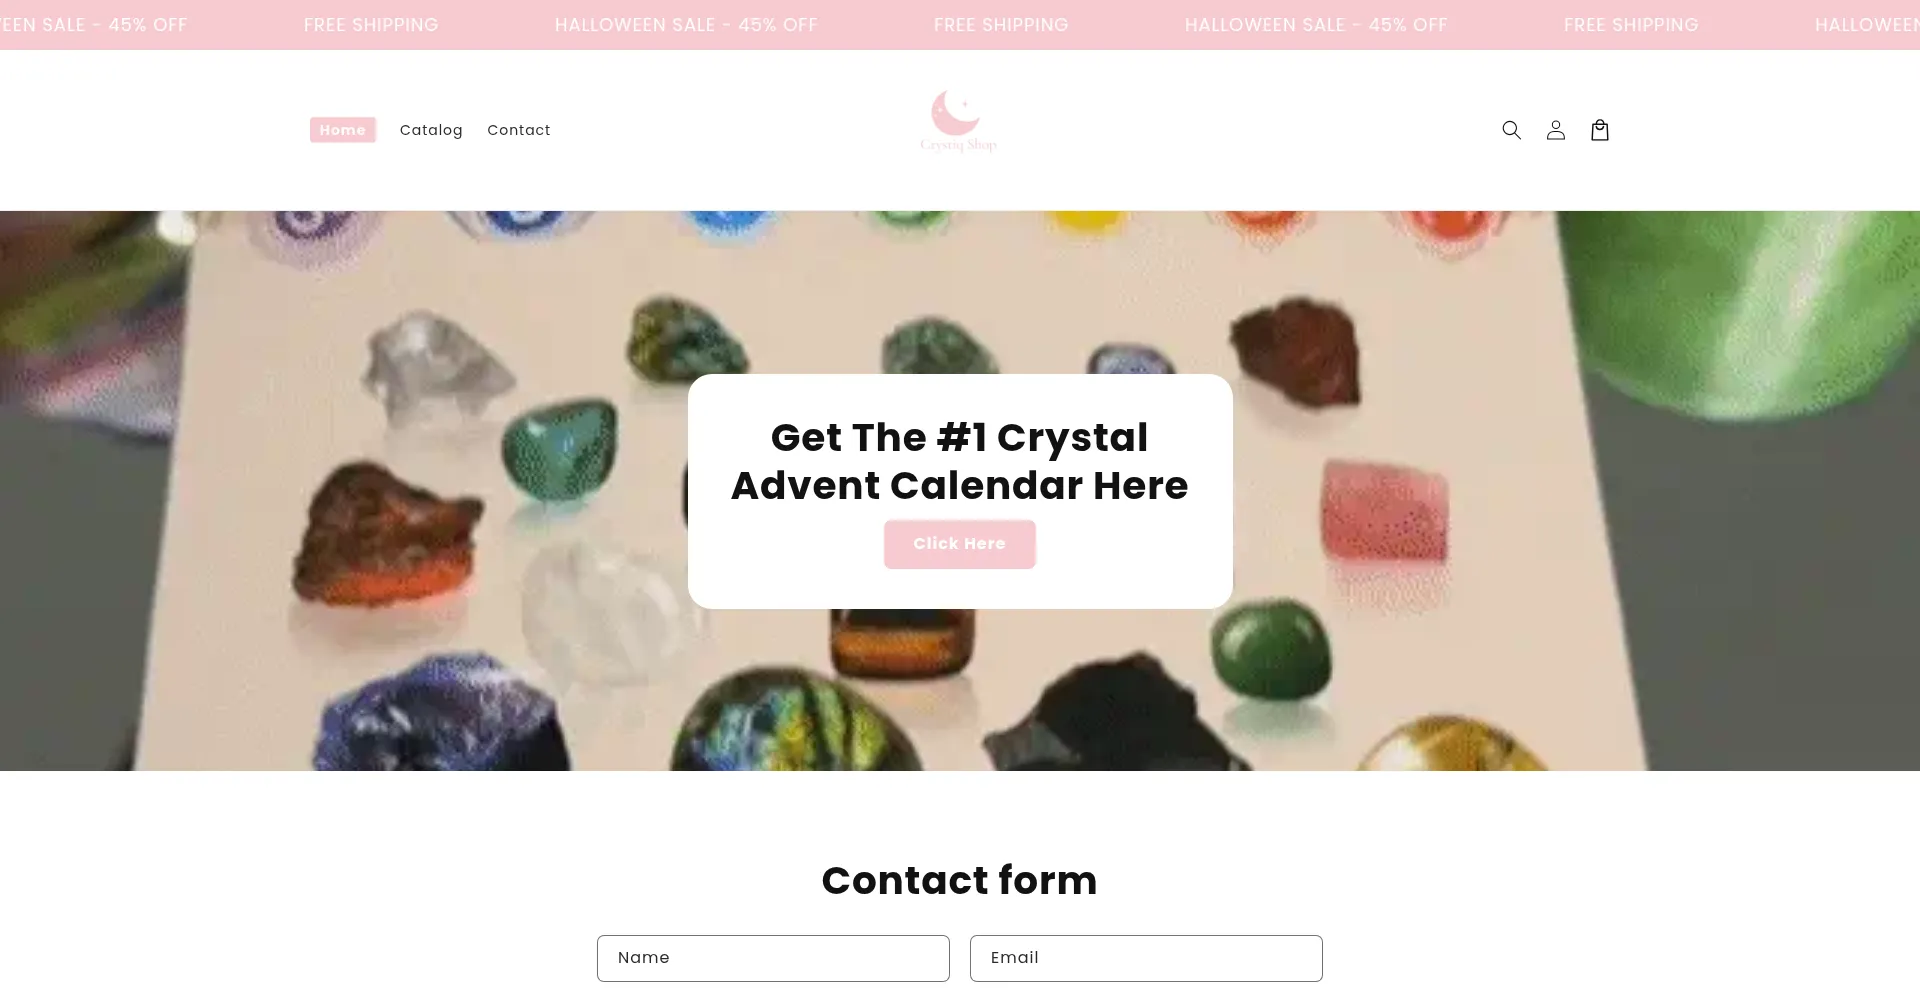Go to the Home menu item
The image size is (1920, 993).
point(343,130)
